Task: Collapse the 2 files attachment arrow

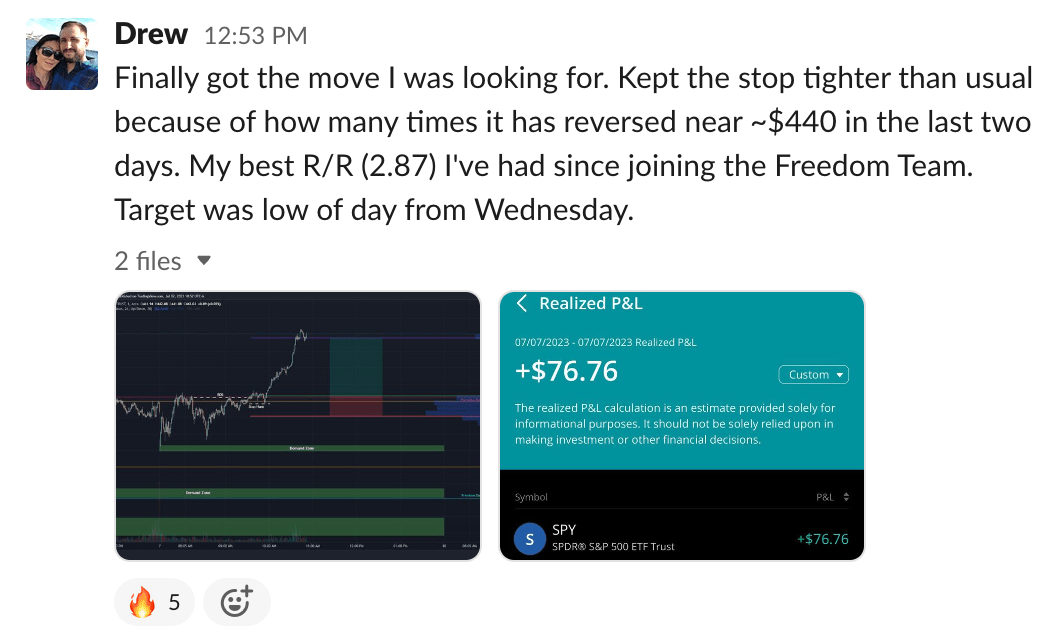Action: [204, 261]
